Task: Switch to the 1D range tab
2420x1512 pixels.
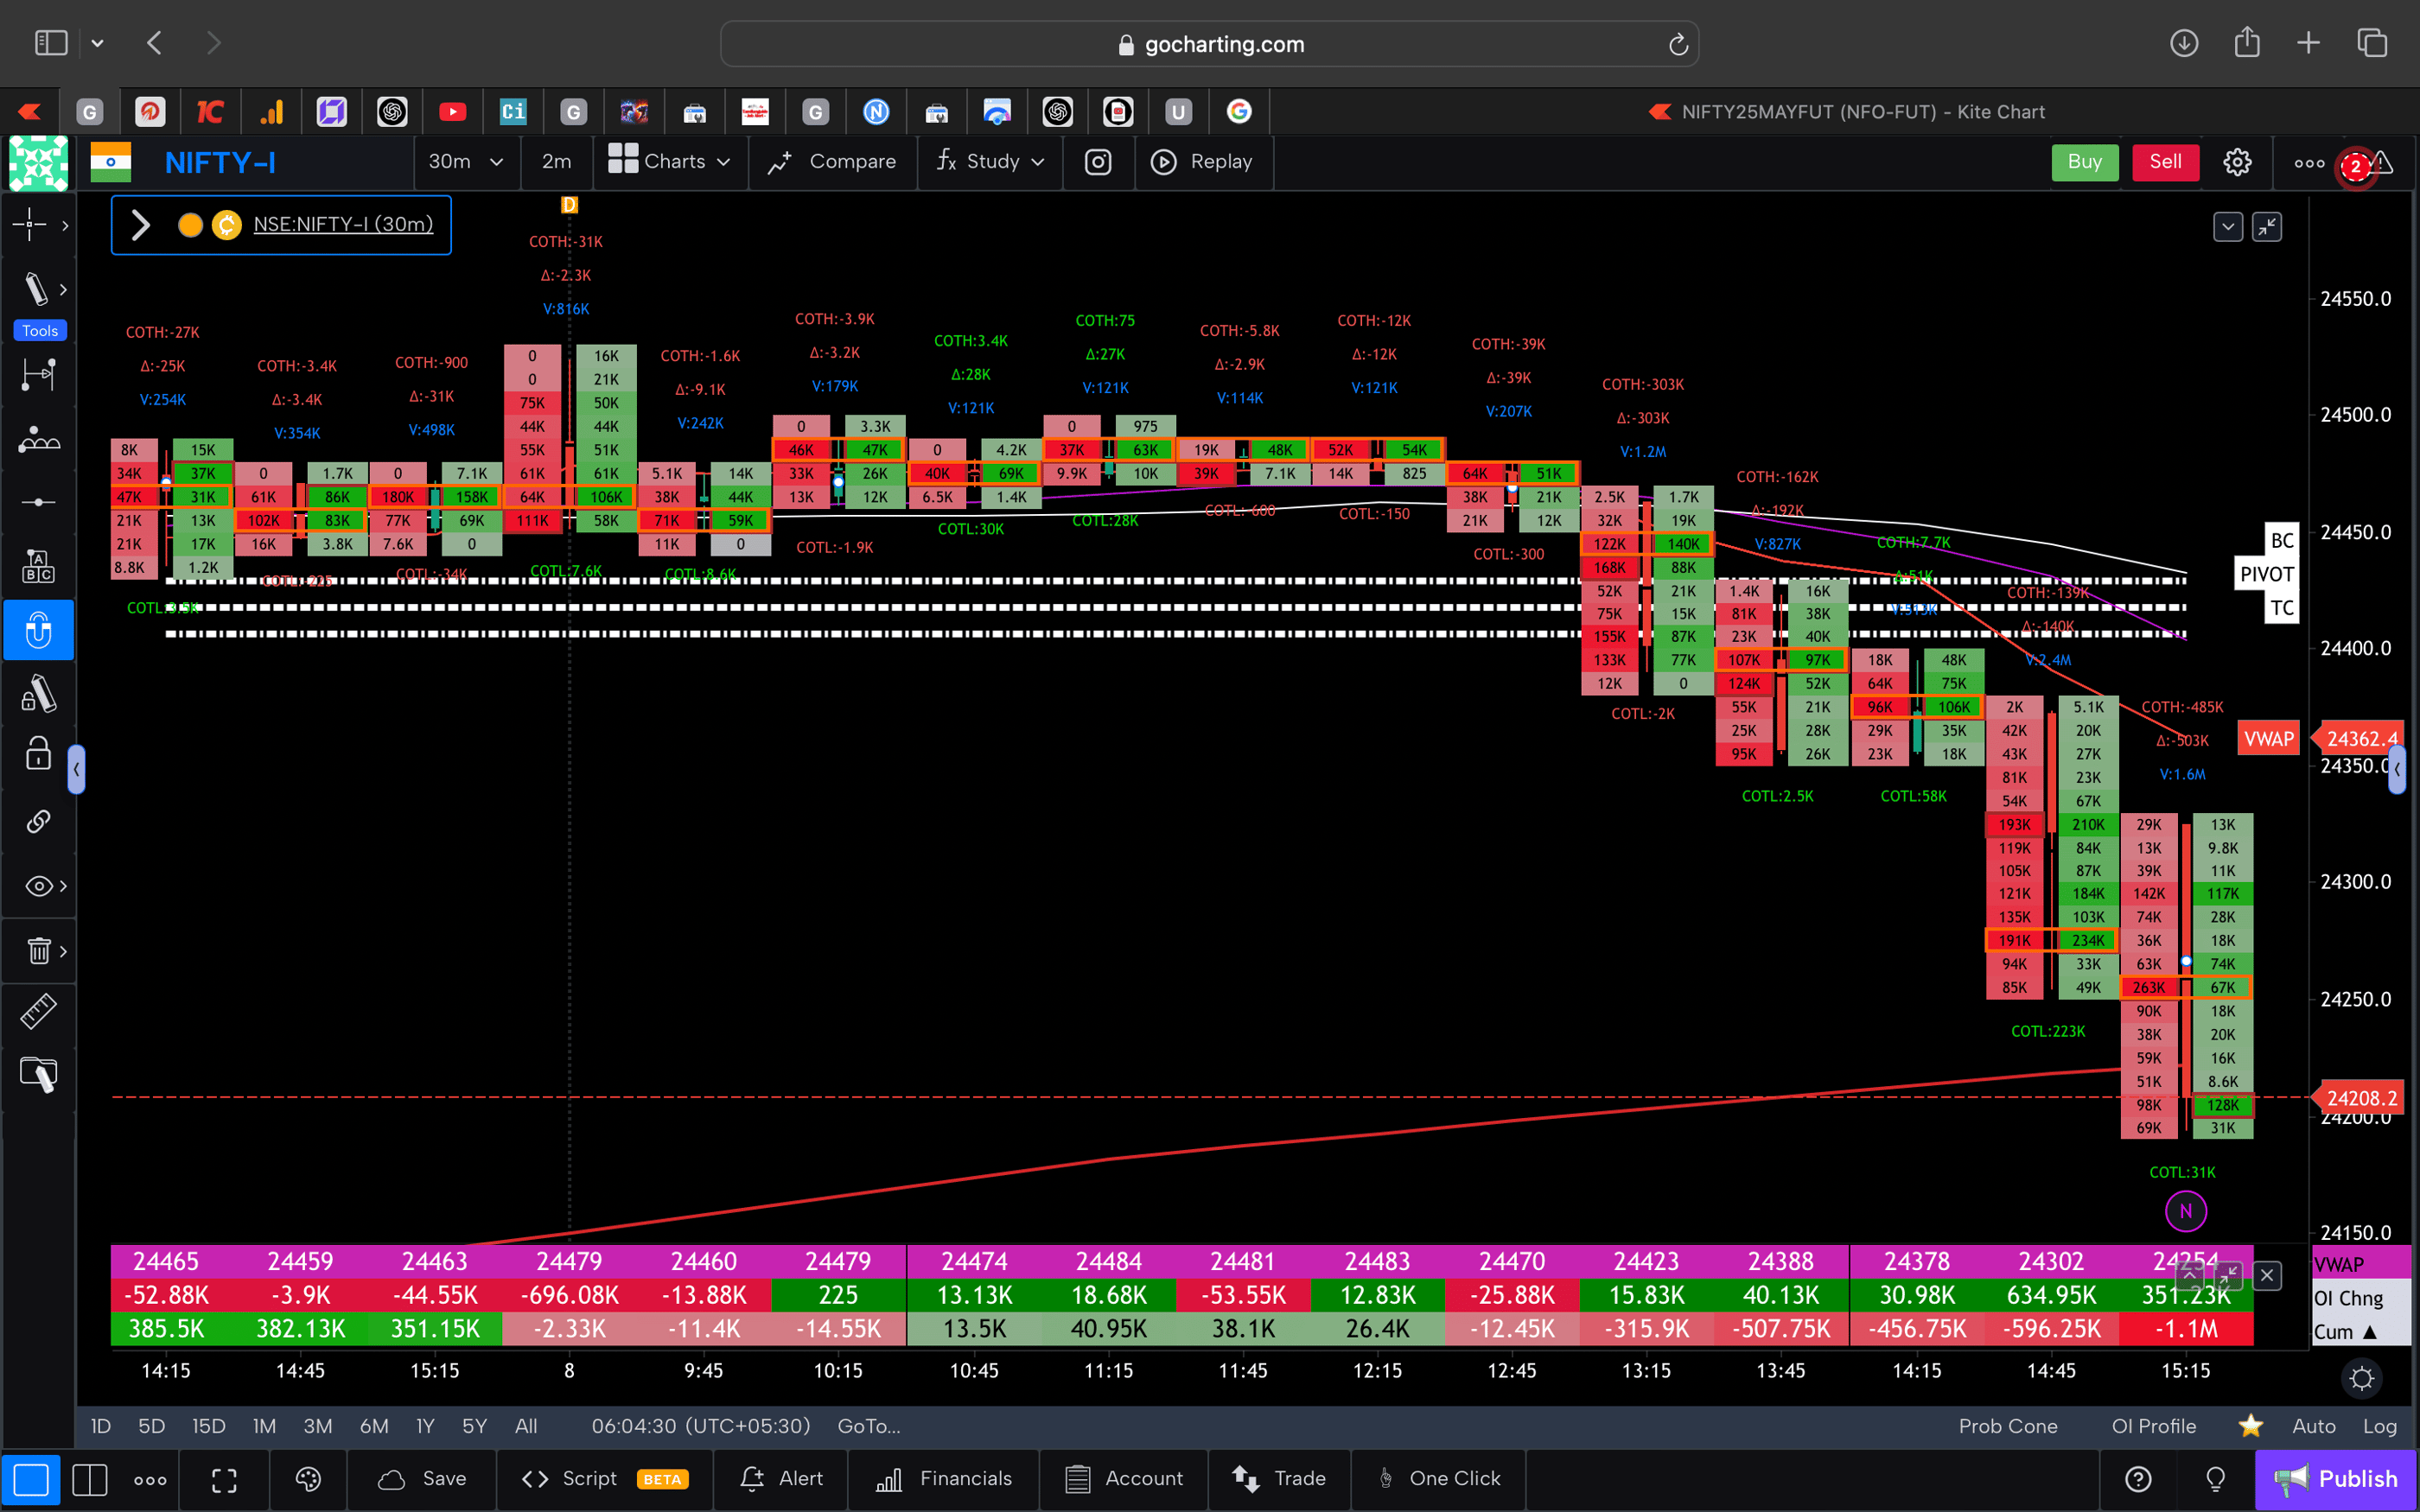Action: coord(100,1426)
